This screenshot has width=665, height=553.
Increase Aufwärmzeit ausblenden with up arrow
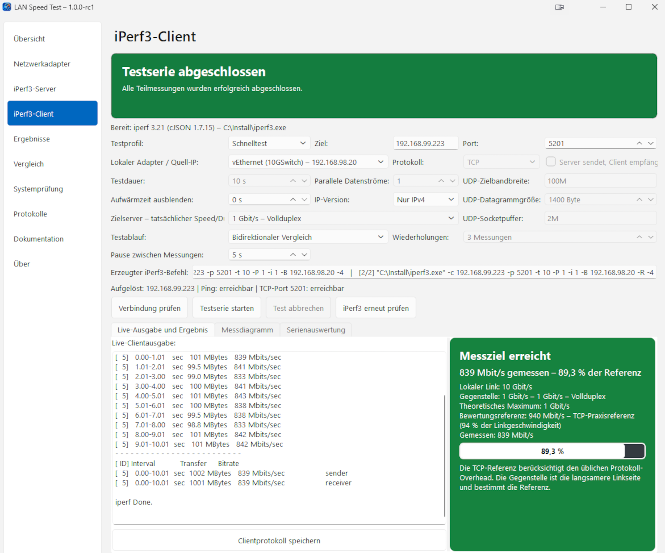(293, 199)
